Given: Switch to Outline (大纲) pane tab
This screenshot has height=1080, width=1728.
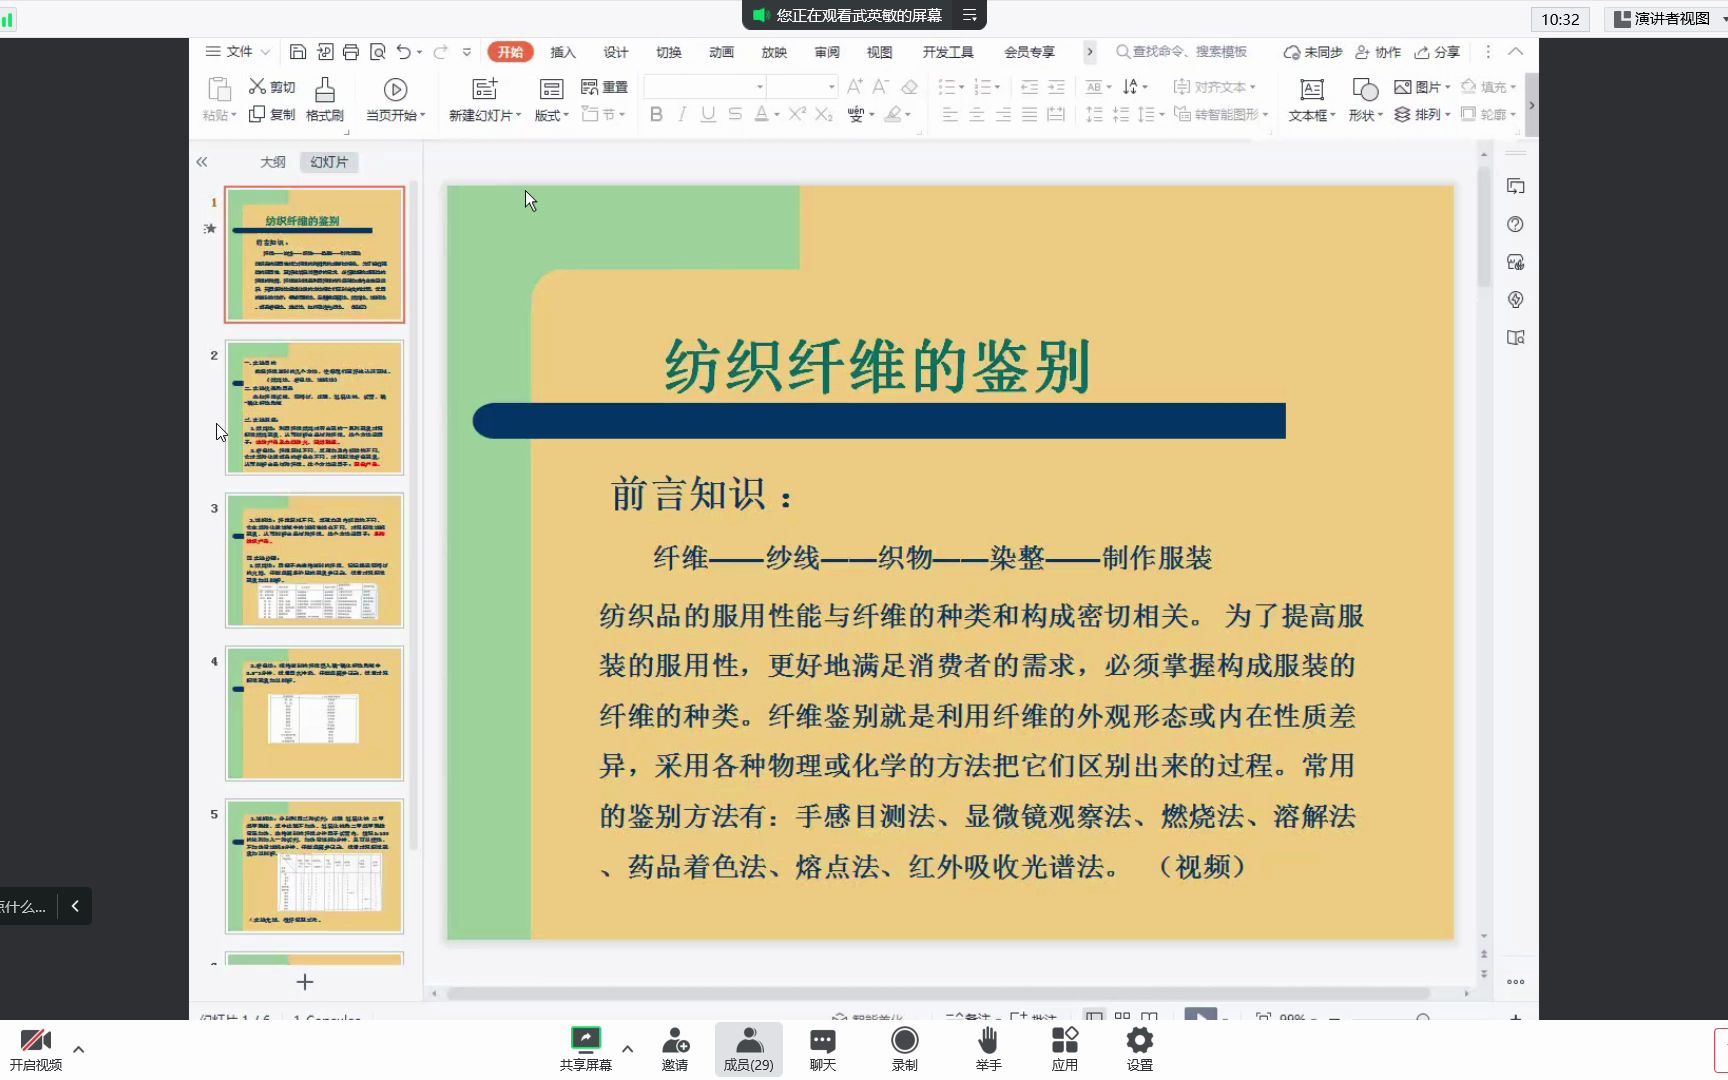Looking at the screenshot, I should coord(273,162).
